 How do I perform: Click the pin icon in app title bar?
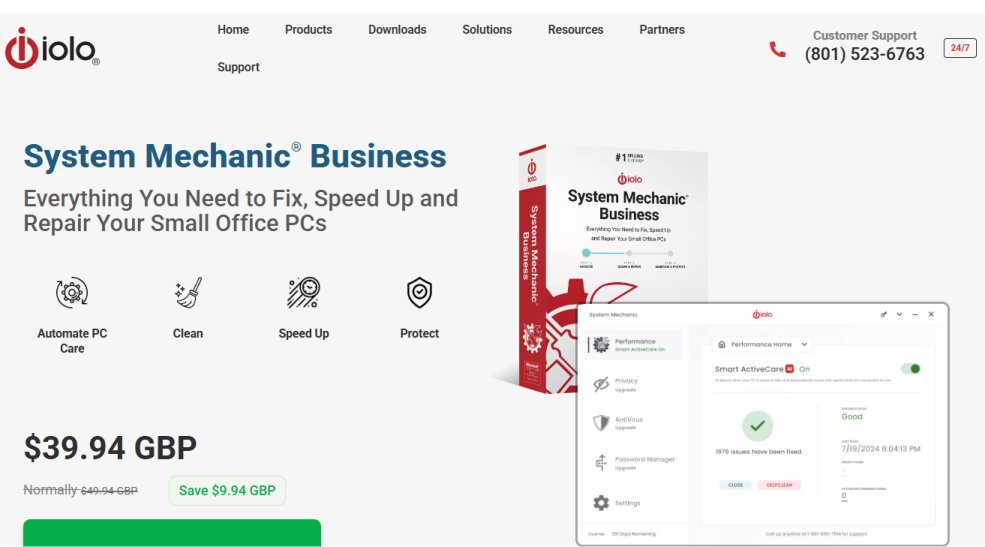pos(884,314)
